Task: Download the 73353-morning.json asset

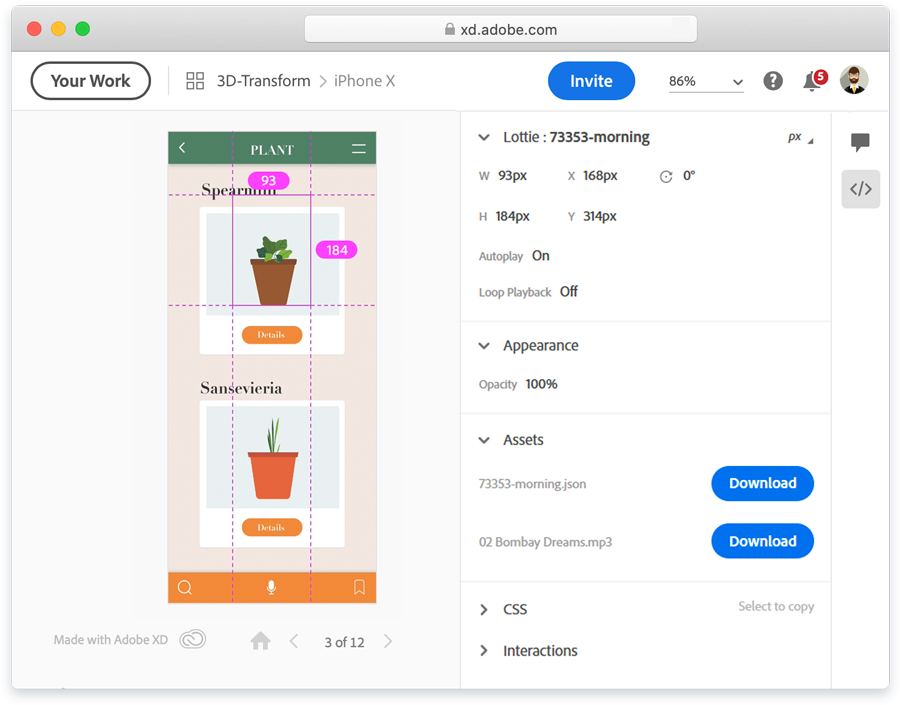Action: coord(762,483)
